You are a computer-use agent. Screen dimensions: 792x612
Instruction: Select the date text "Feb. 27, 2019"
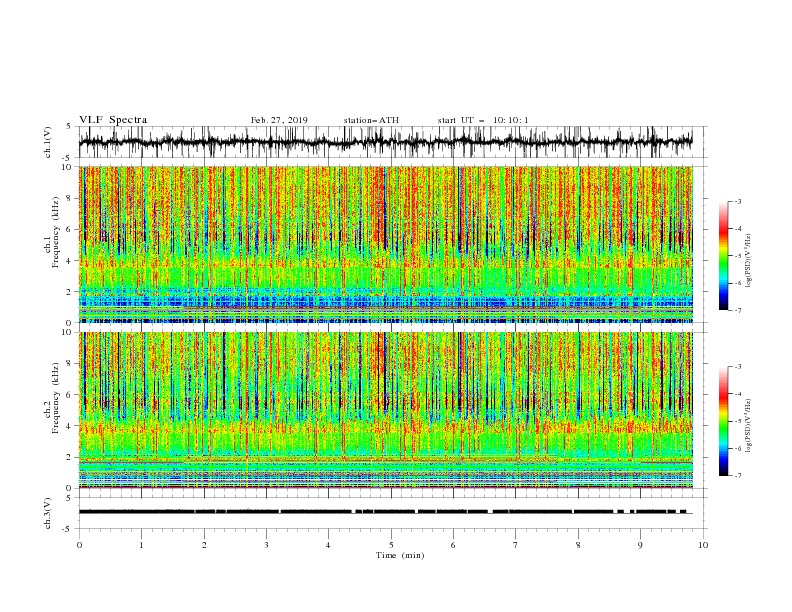pyautogui.click(x=279, y=120)
